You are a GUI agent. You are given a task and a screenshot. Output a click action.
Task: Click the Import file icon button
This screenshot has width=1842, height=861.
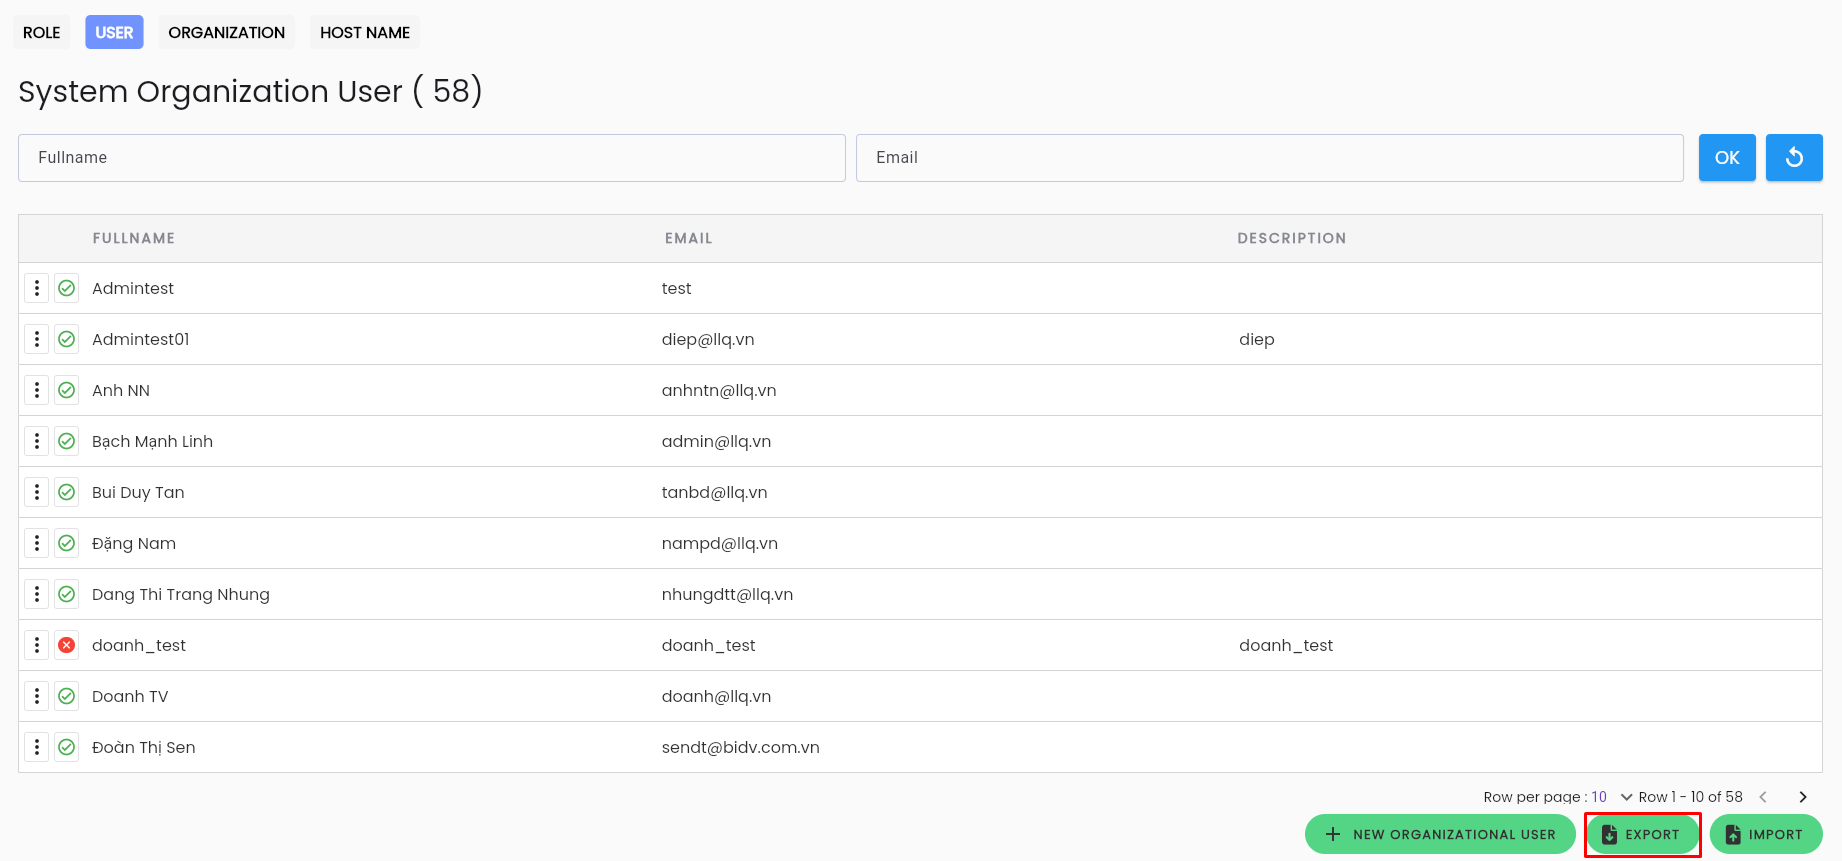click(1766, 834)
